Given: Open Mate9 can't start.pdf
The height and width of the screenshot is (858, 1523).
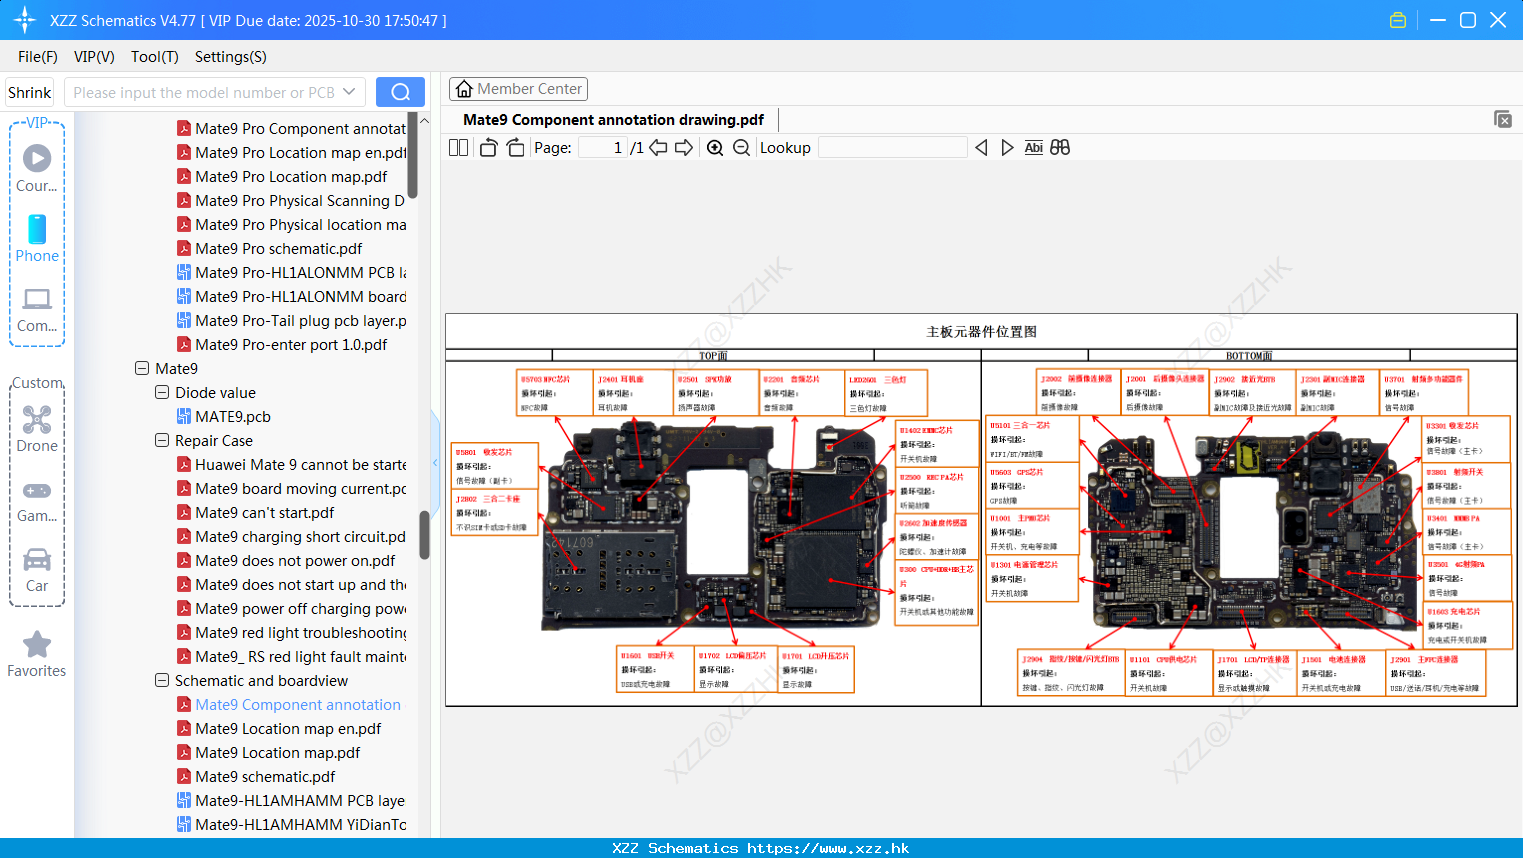Looking at the screenshot, I should (x=265, y=512).
